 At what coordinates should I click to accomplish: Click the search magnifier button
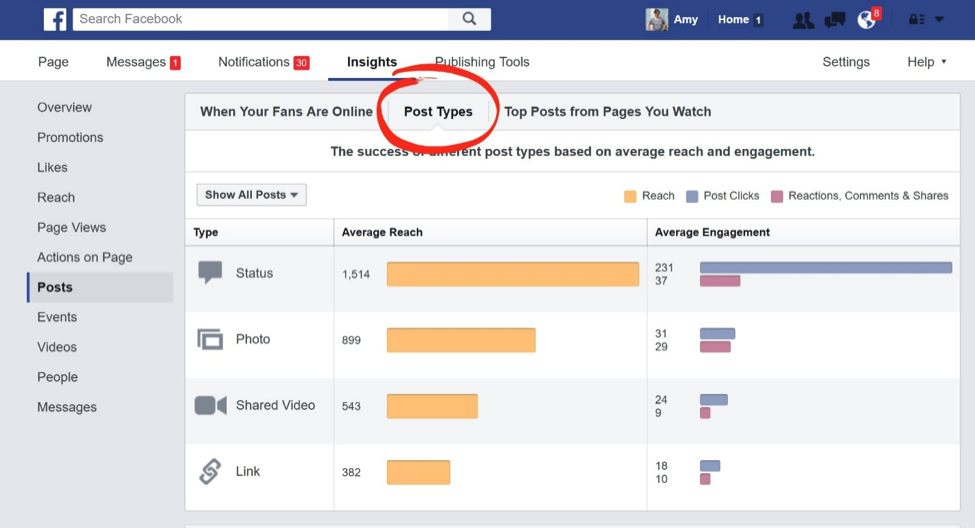[469, 19]
